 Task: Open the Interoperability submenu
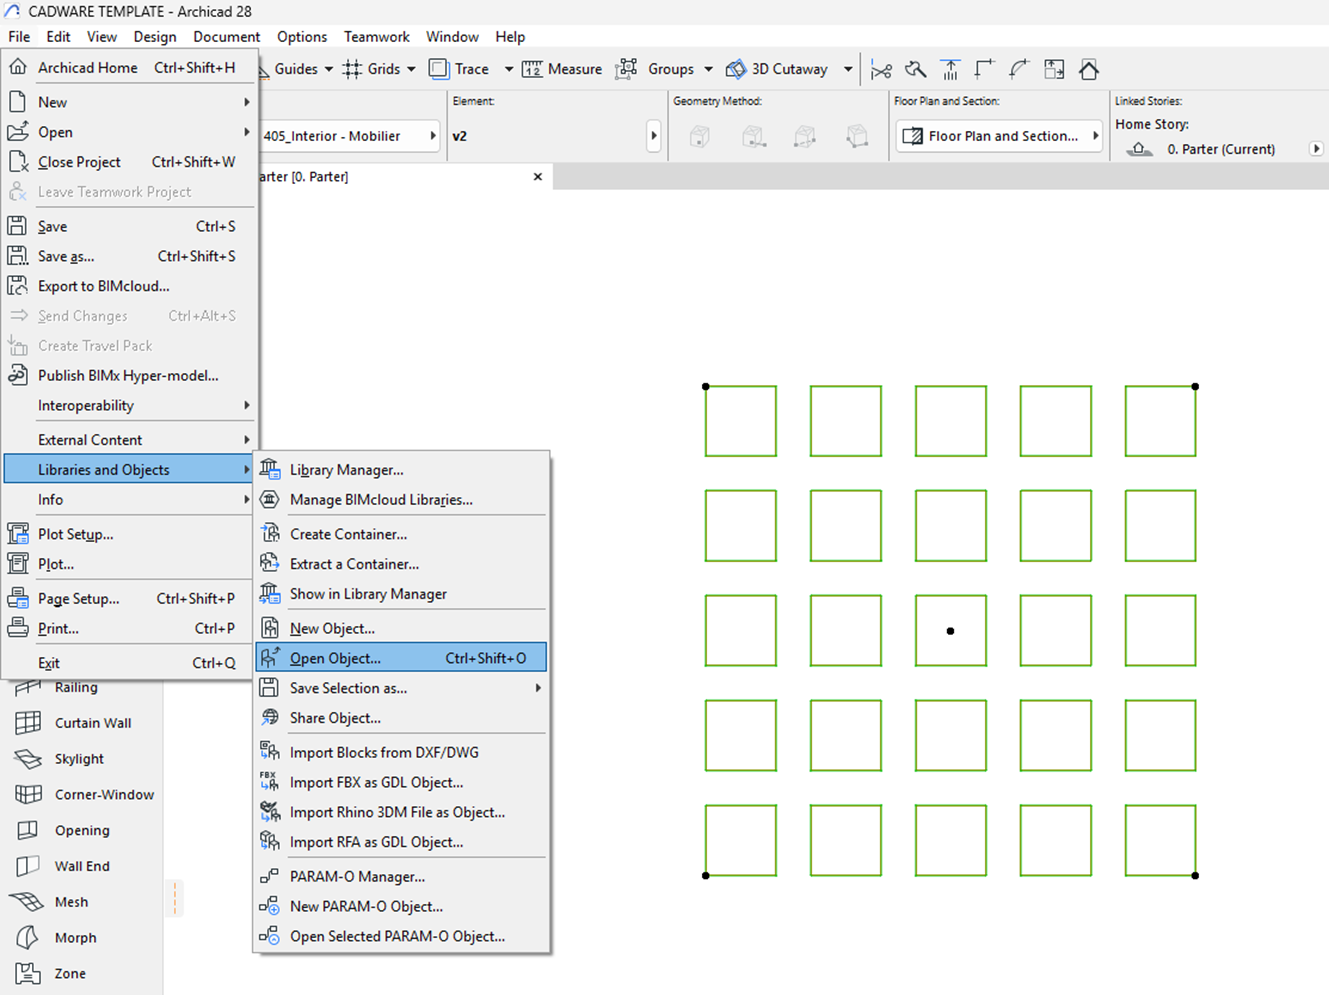coord(129,405)
